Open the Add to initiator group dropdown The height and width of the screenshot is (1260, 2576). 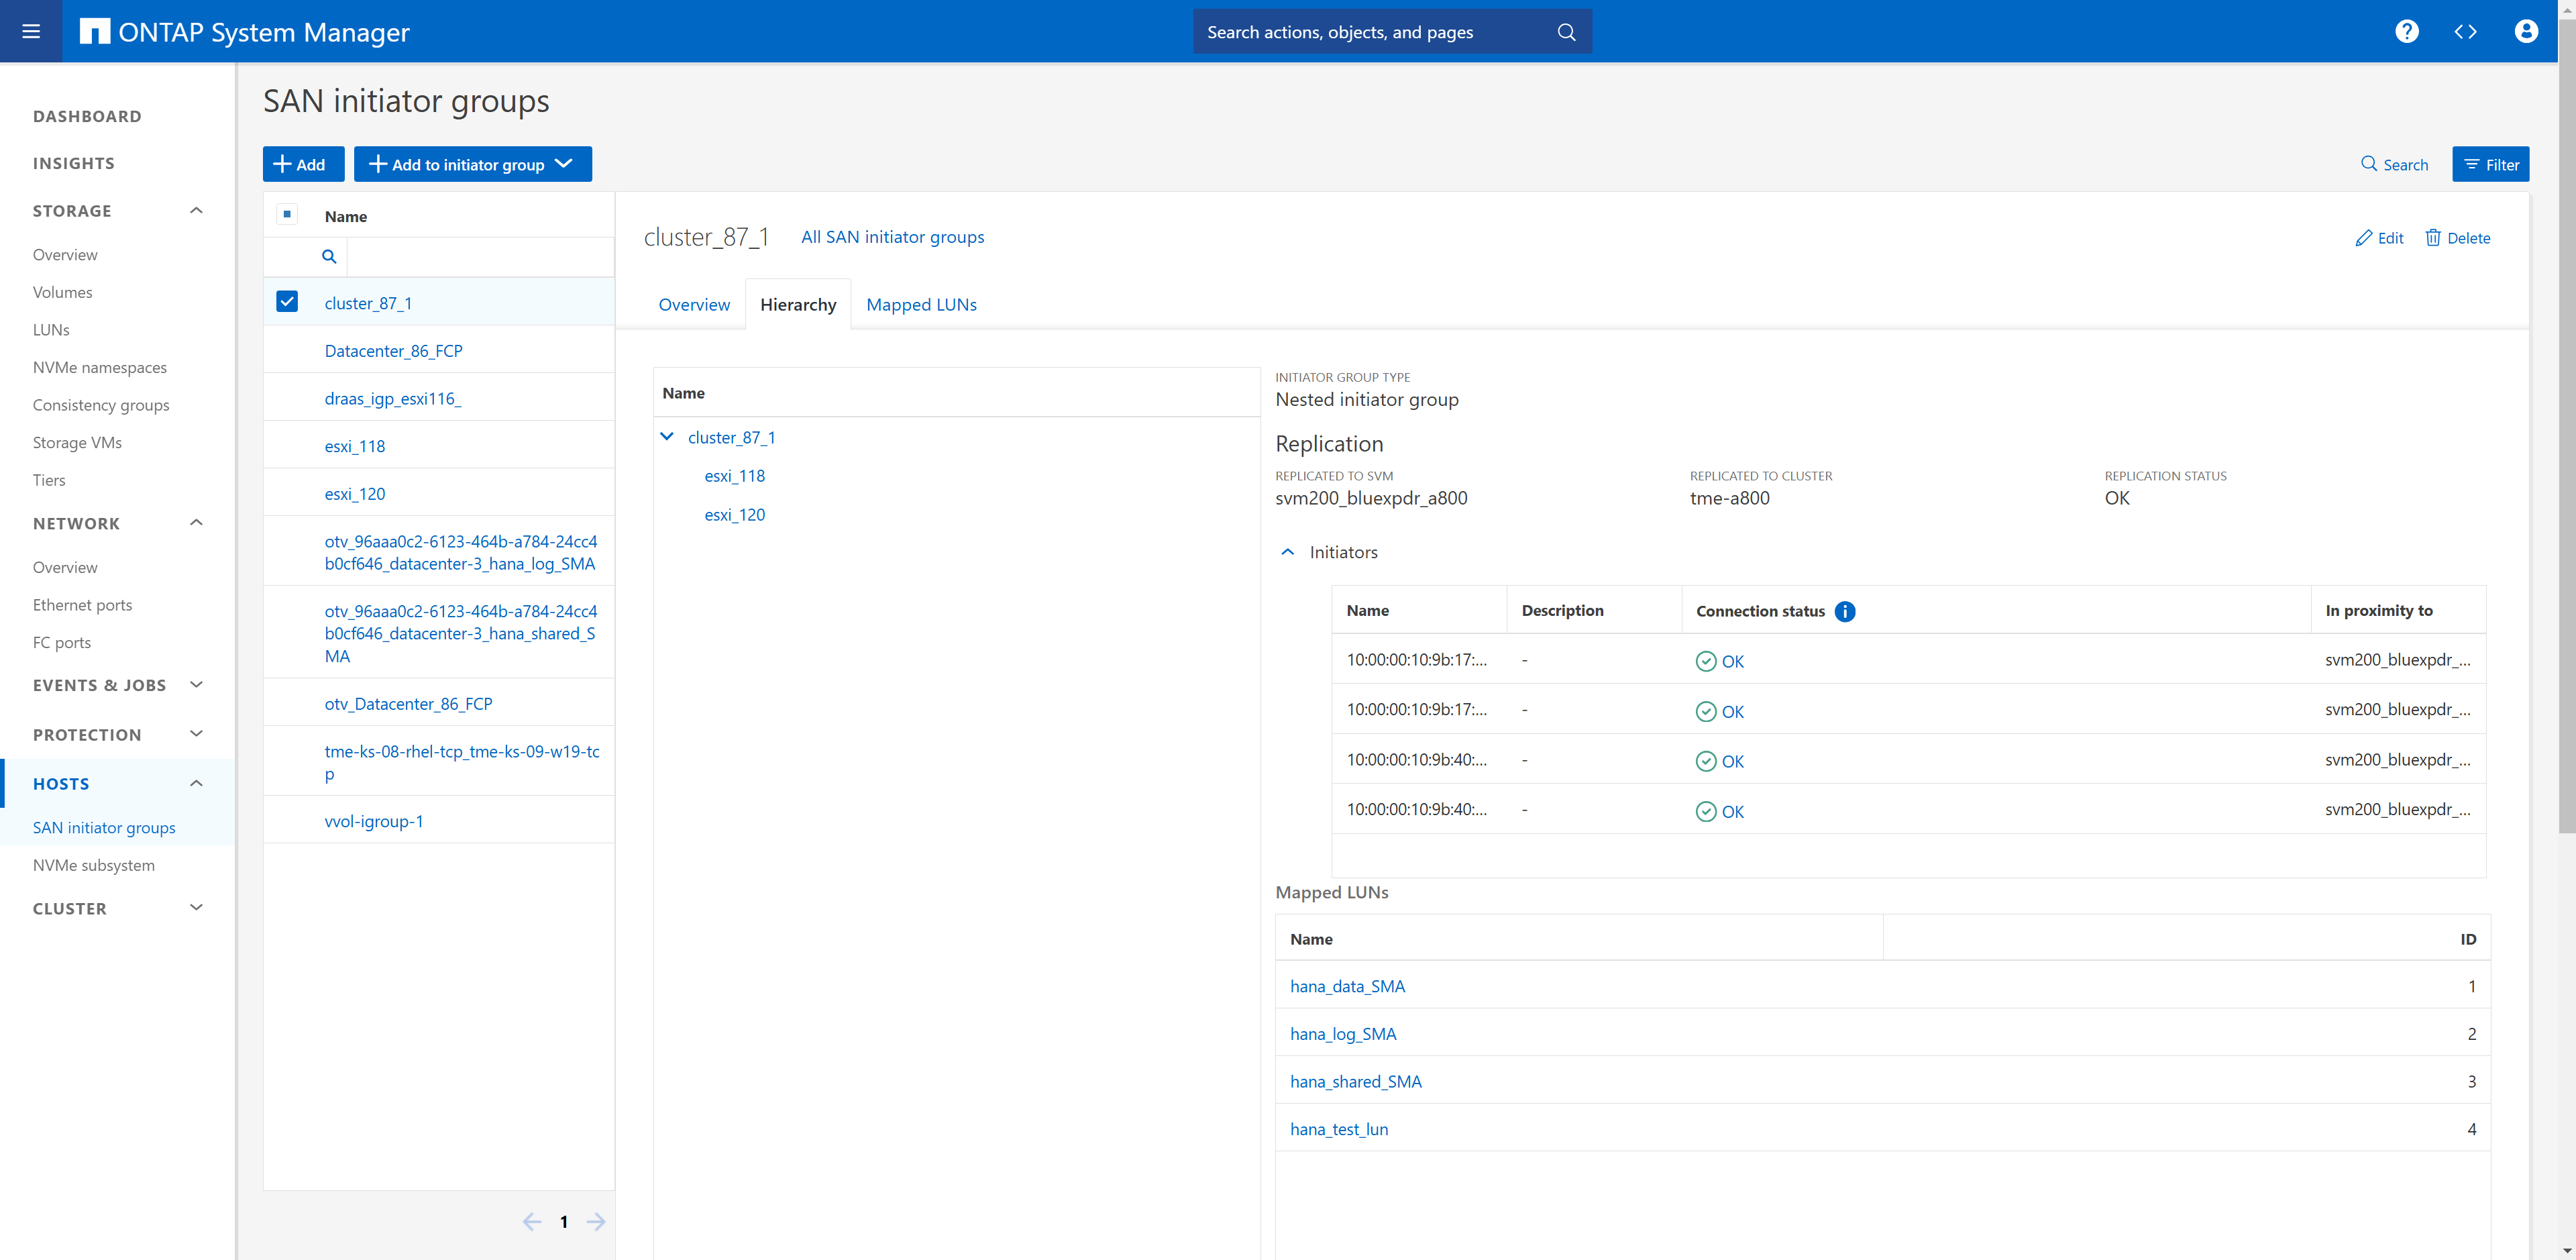click(472, 164)
